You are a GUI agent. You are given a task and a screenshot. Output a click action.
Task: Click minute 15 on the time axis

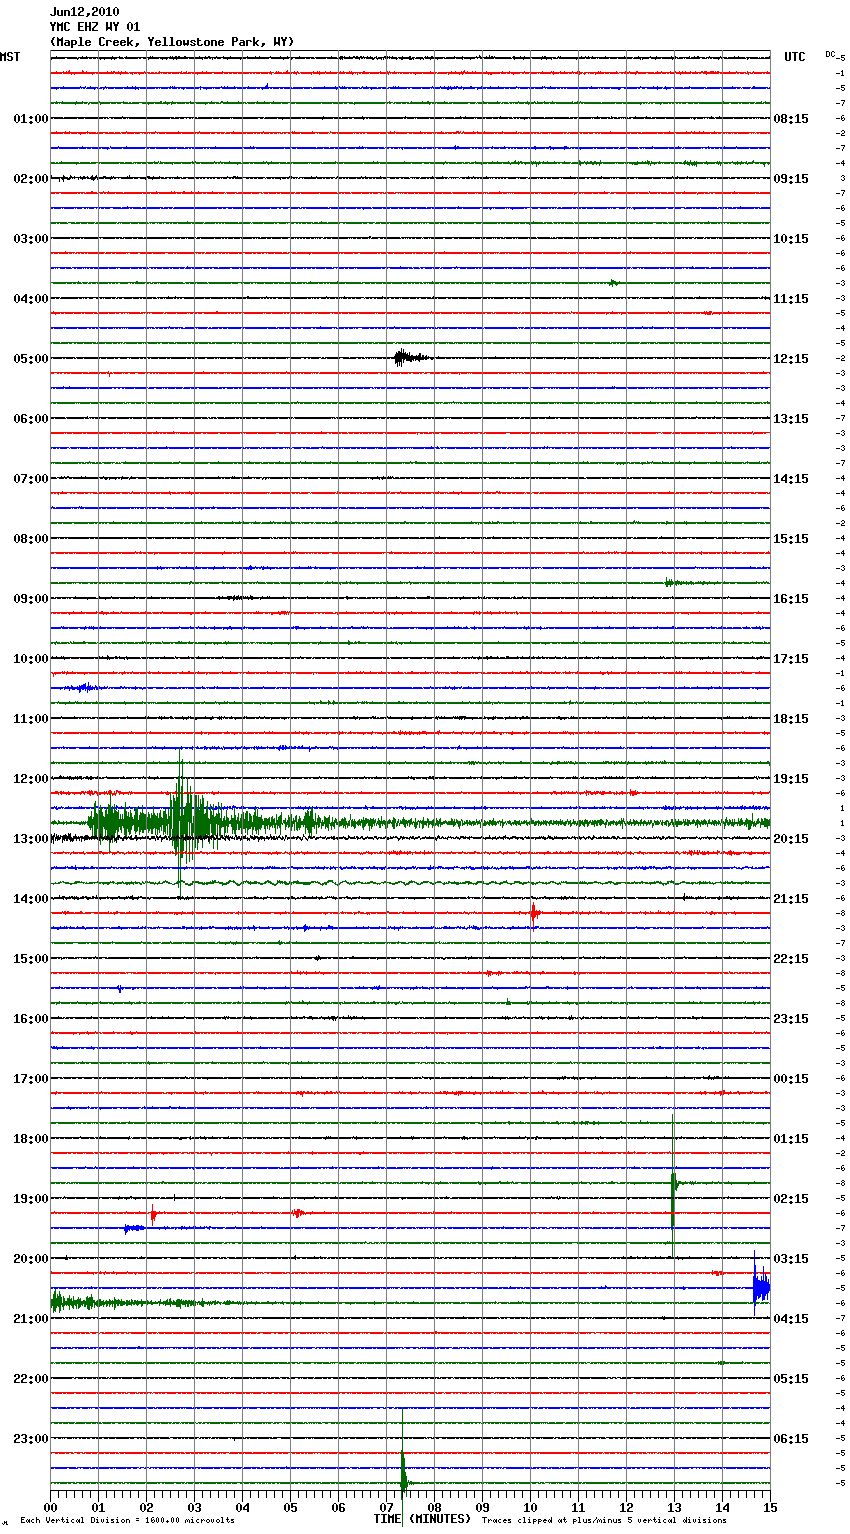pyautogui.click(x=770, y=1507)
